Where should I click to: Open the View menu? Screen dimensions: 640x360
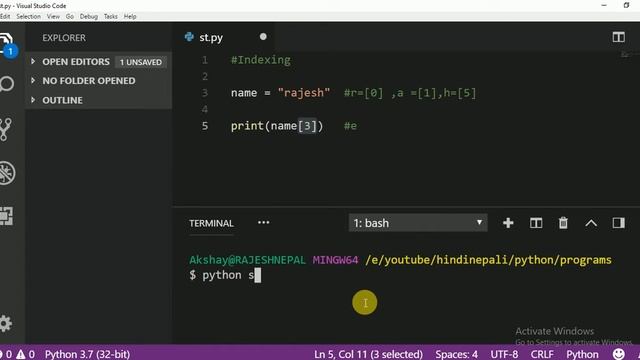tap(53, 16)
